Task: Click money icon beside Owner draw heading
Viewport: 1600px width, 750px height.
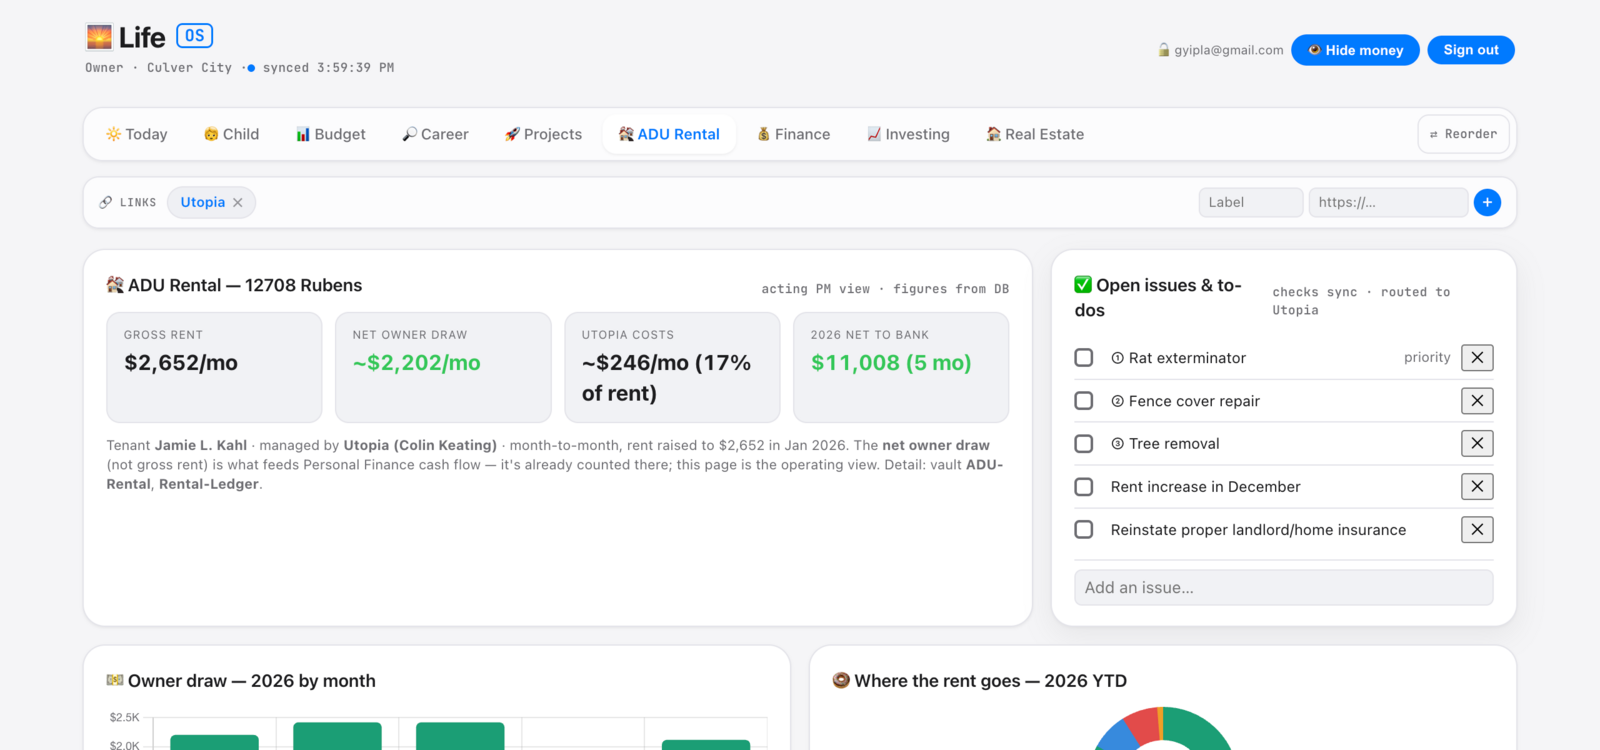Action: coord(115,680)
